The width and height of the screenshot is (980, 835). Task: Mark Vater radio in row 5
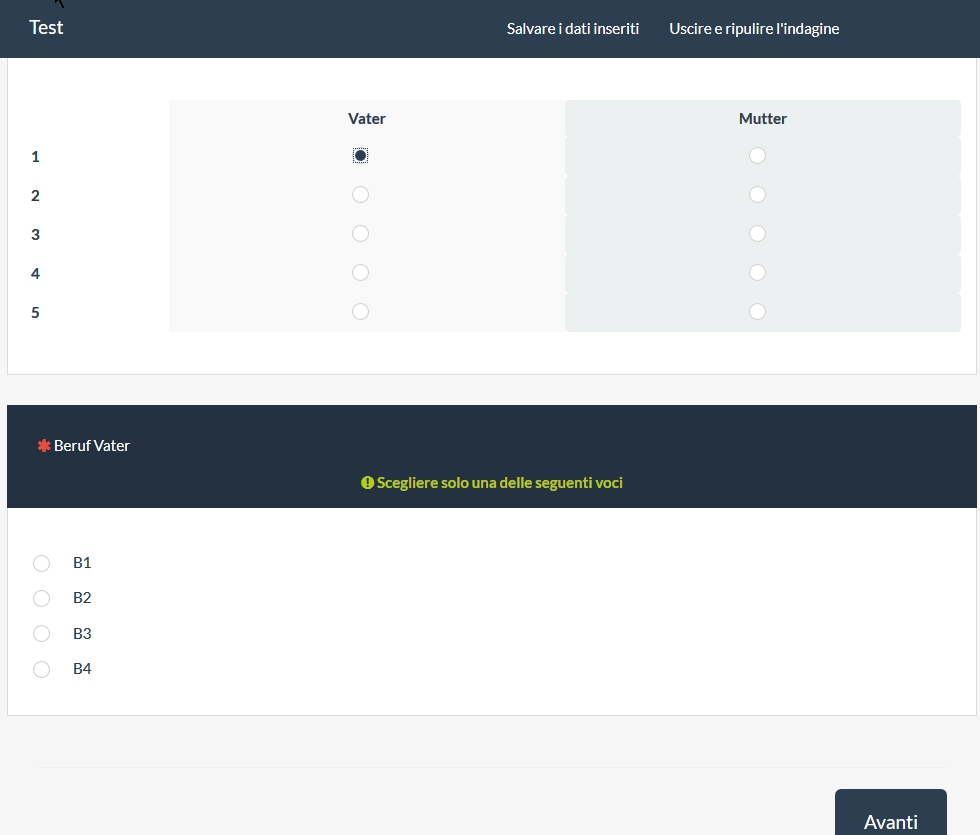(x=361, y=312)
